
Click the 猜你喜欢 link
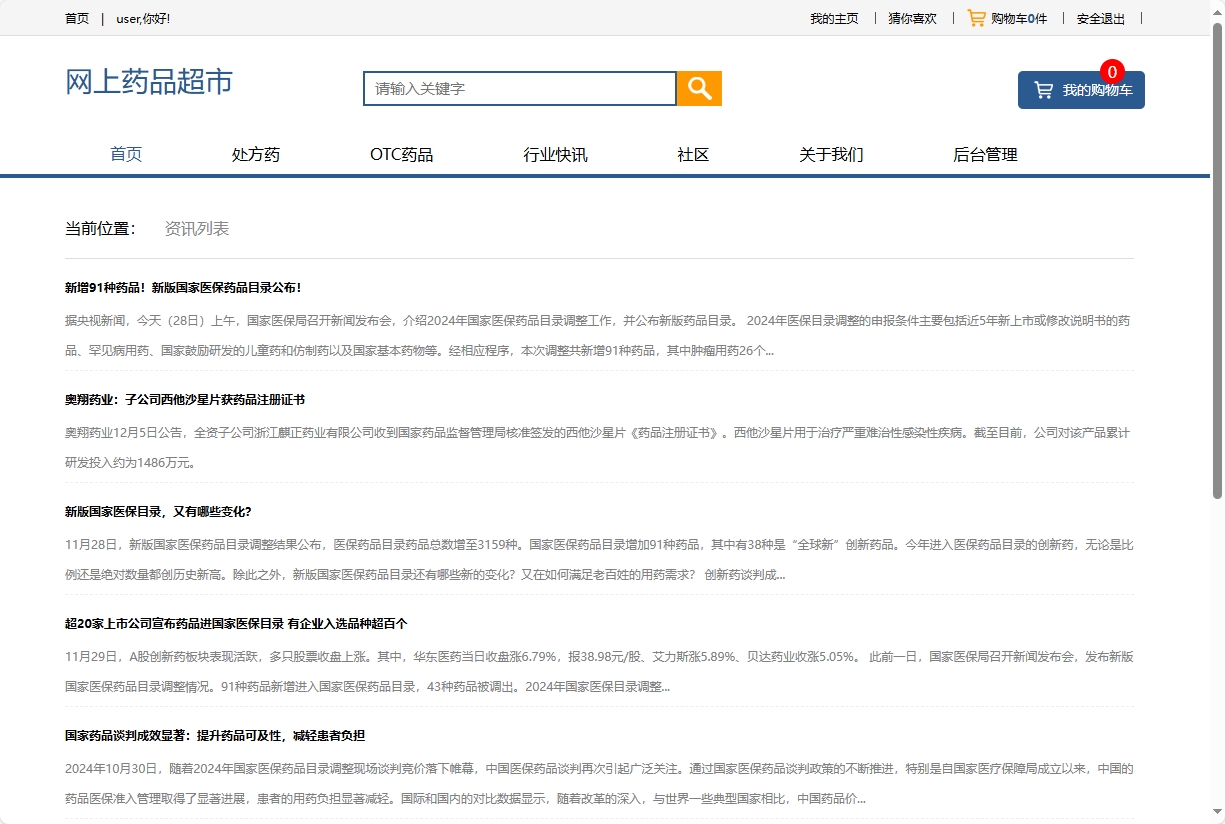point(910,17)
